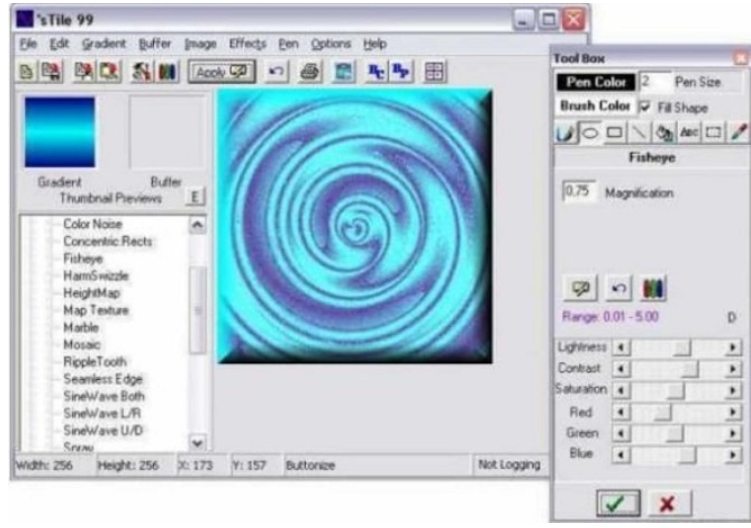The height and width of the screenshot is (528, 751).
Task: Click the Pen Color button
Action: click(x=595, y=83)
